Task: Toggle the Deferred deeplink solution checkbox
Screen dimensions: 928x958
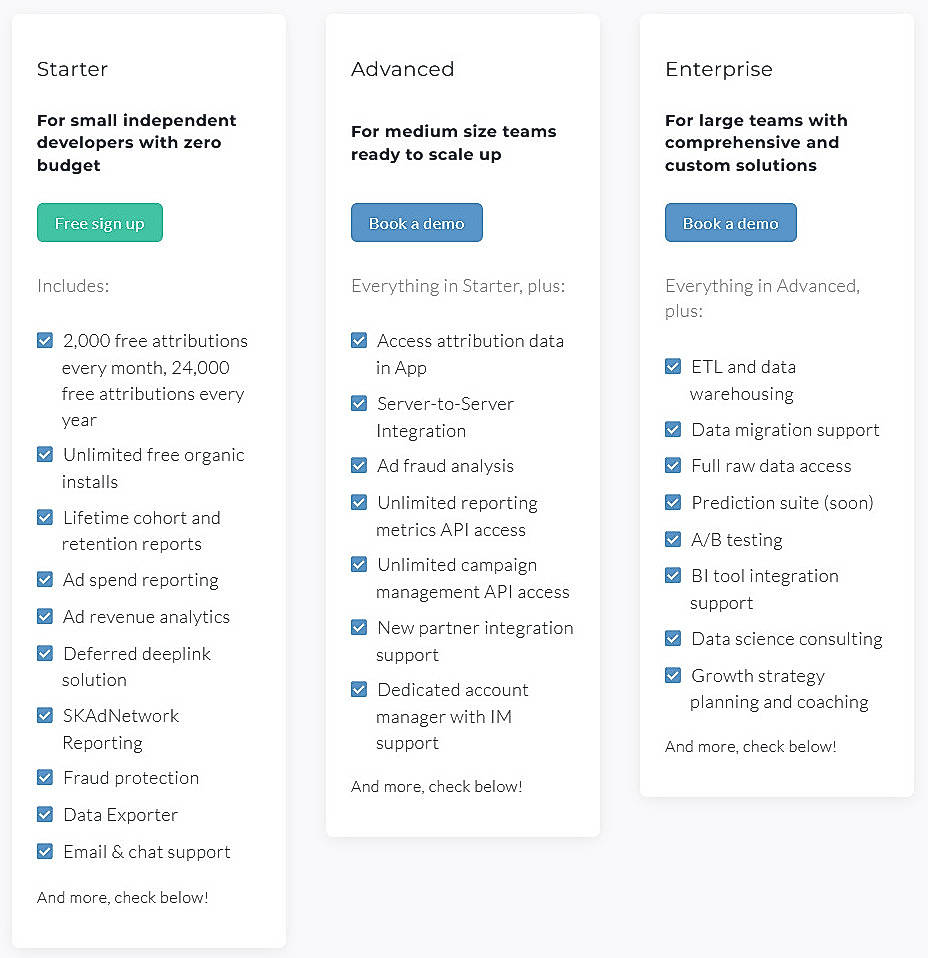Action: [45, 653]
